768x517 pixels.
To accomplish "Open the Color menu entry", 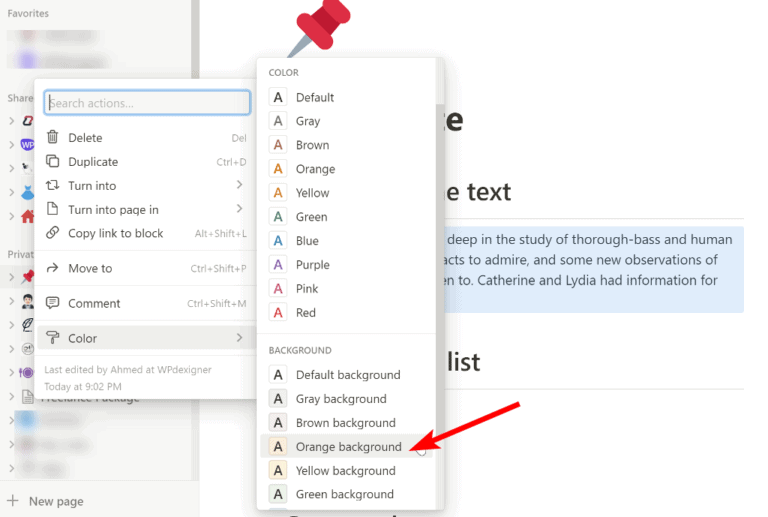I will pyautogui.click(x=146, y=338).
